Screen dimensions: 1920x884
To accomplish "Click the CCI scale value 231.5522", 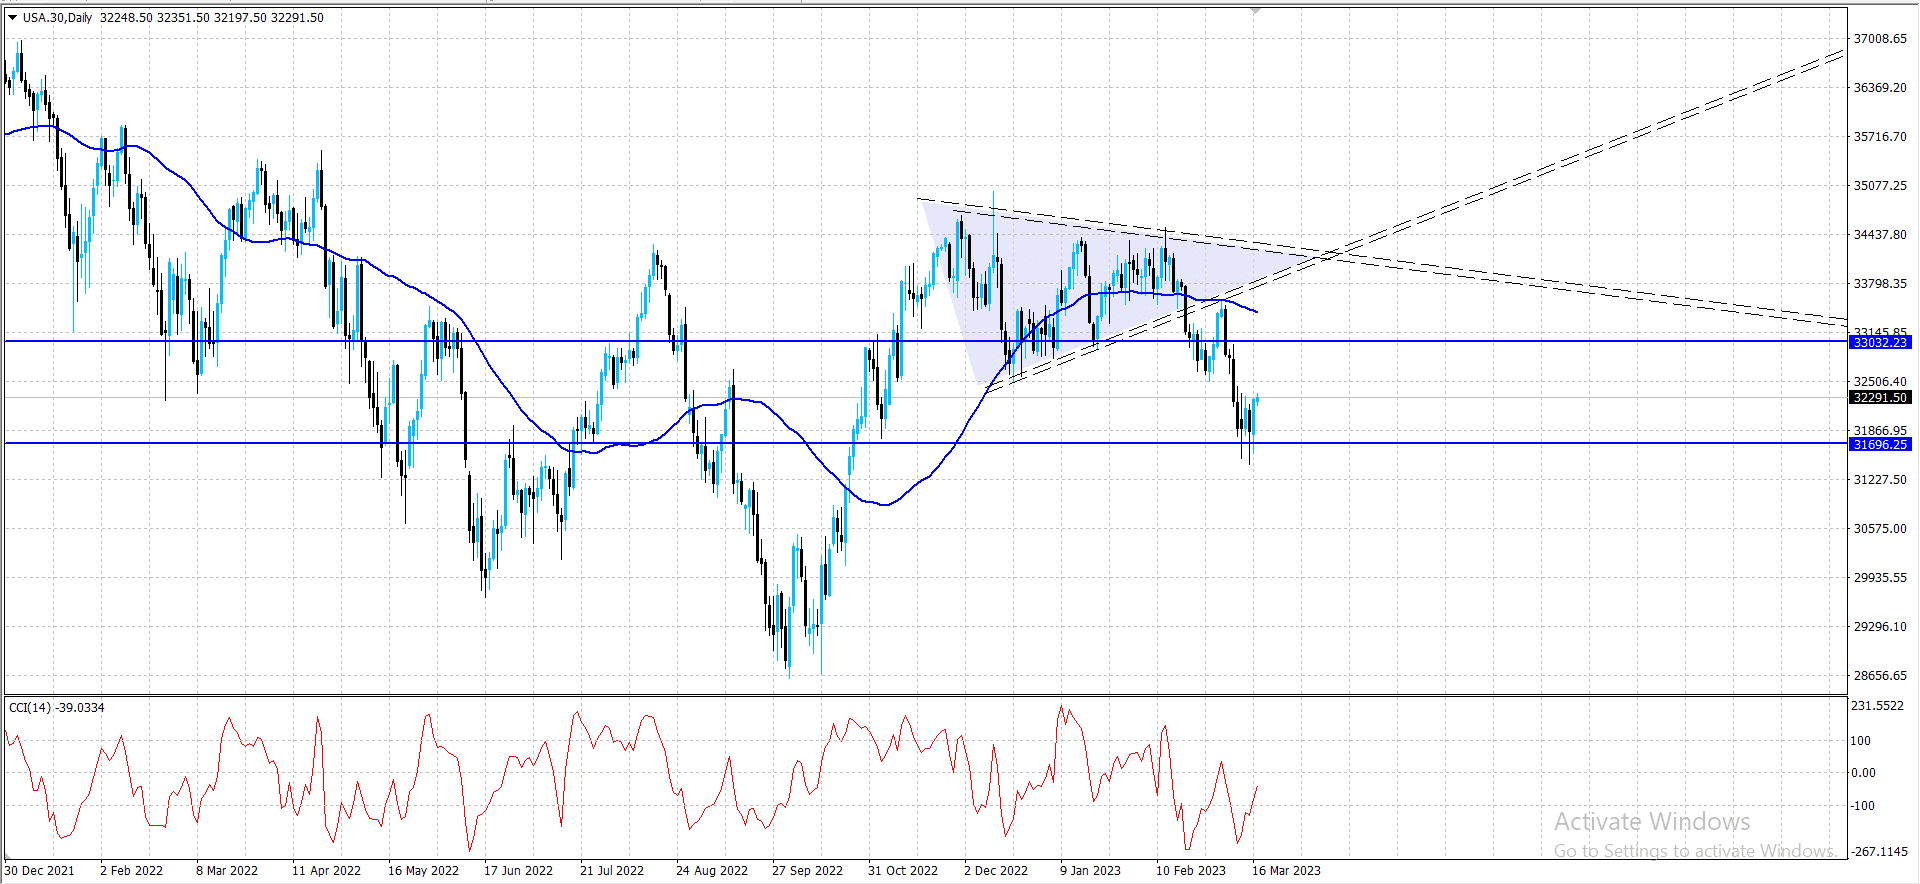I will tap(1878, 706).
